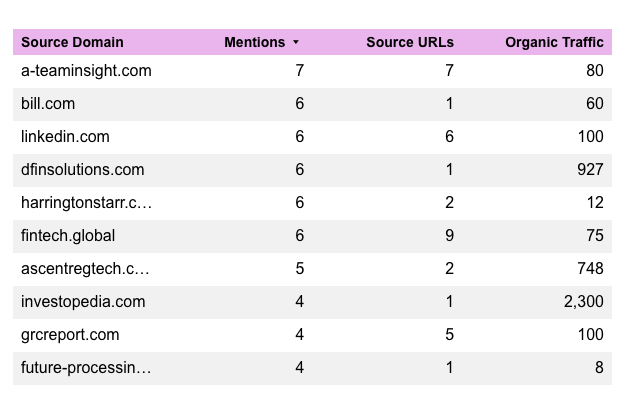Viewport: 637px width, 405px height.
Task: Select dfinsolutions.com organic traffic value 927
Action: point(590,170)
